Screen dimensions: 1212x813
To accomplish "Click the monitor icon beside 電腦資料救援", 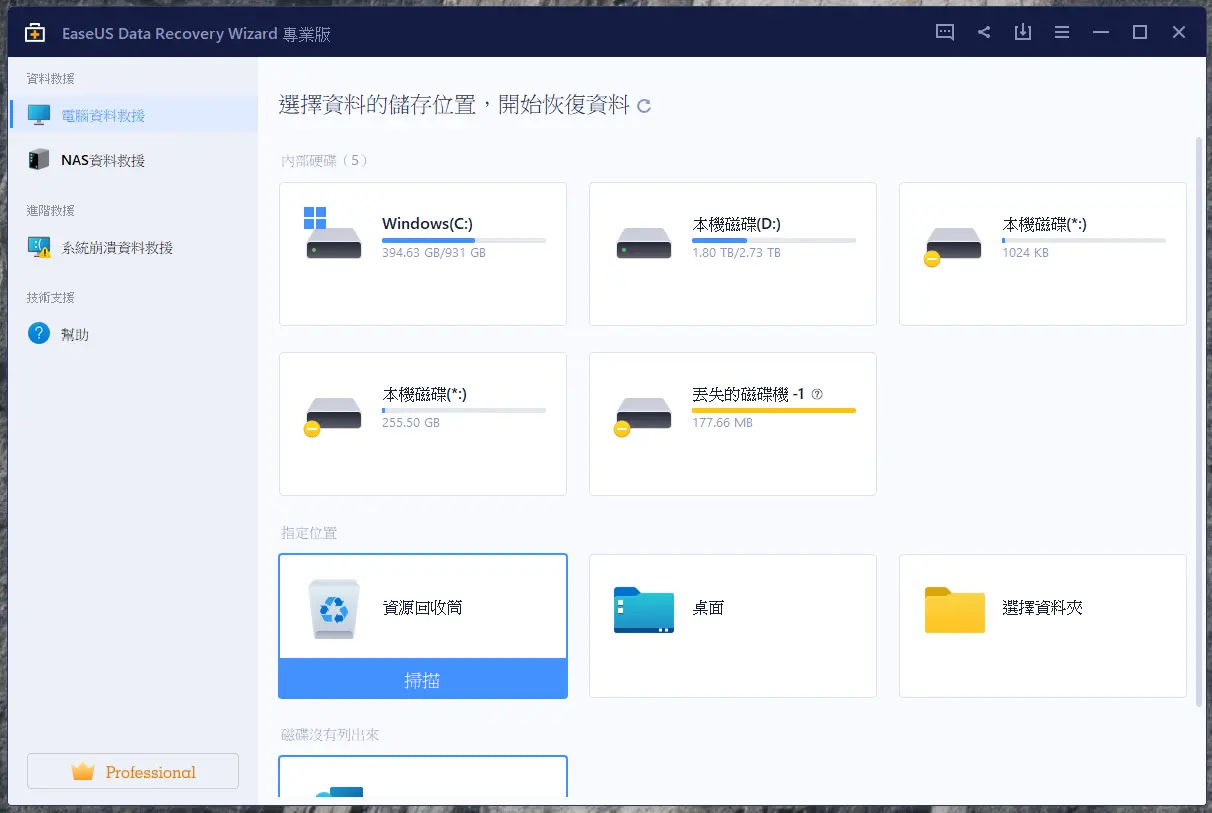I will 39,115.
